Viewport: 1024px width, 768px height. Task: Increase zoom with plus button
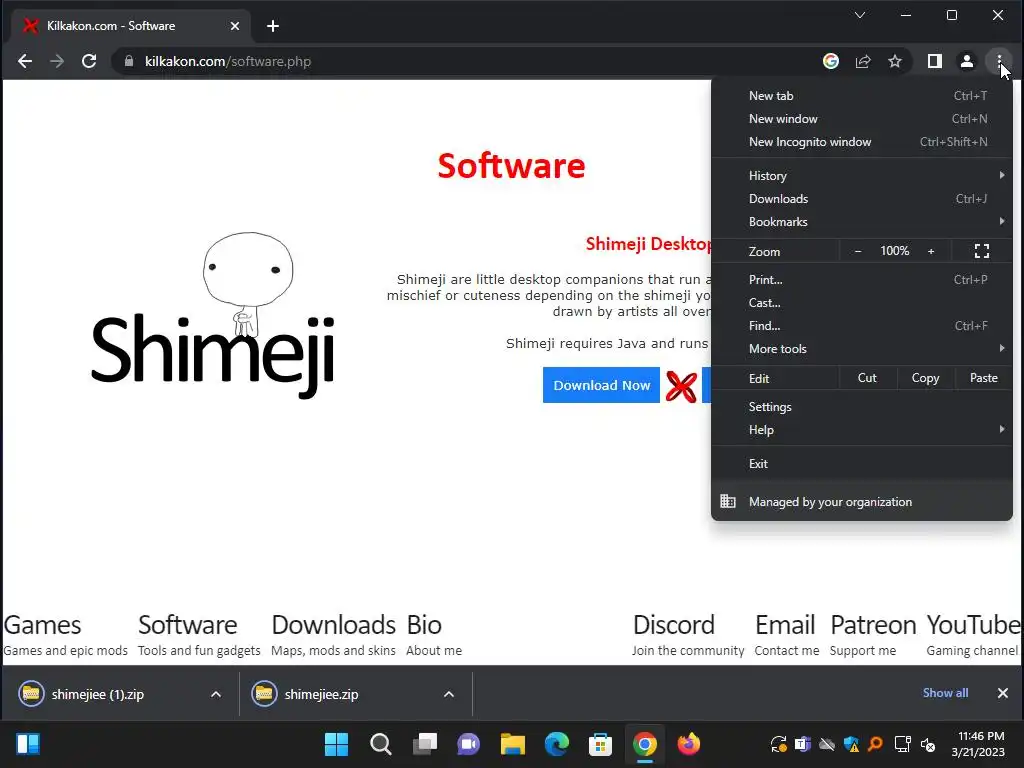coord(931,251)
